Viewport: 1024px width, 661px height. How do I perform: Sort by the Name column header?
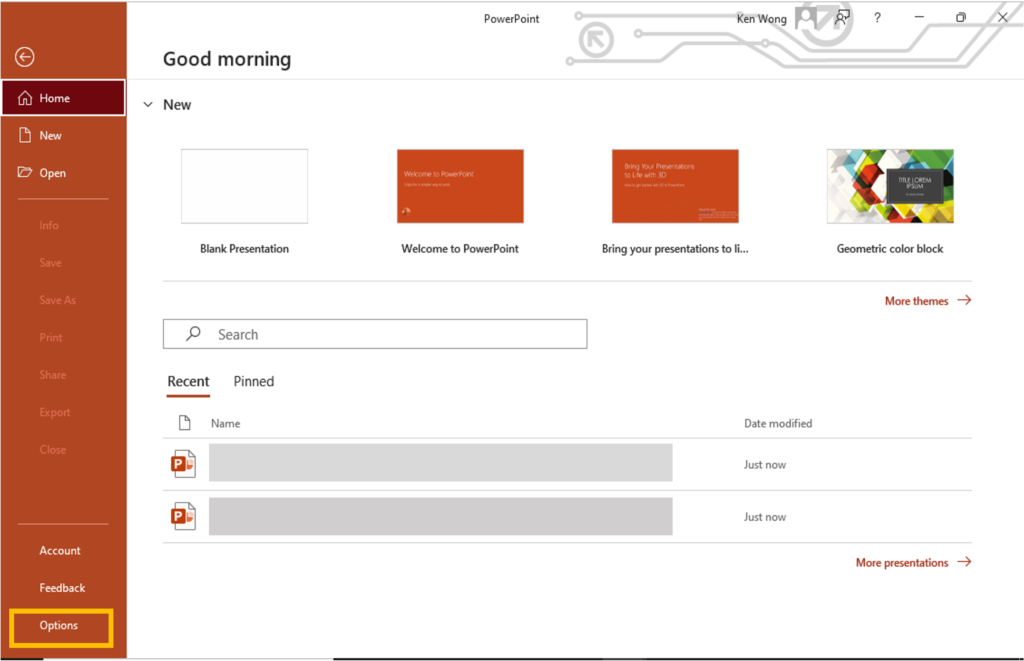pos(225,423)
